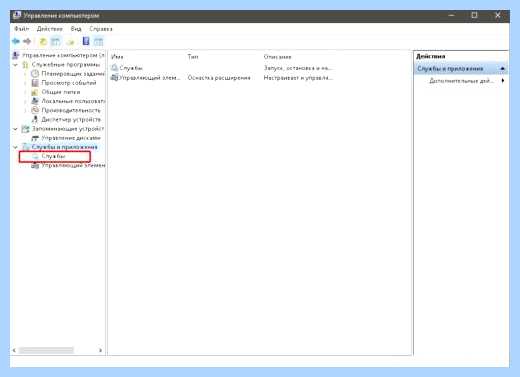Screen dimensions: 520x377
Task: Click the Export List toolbar icon
Action: [x=70, y=42]
